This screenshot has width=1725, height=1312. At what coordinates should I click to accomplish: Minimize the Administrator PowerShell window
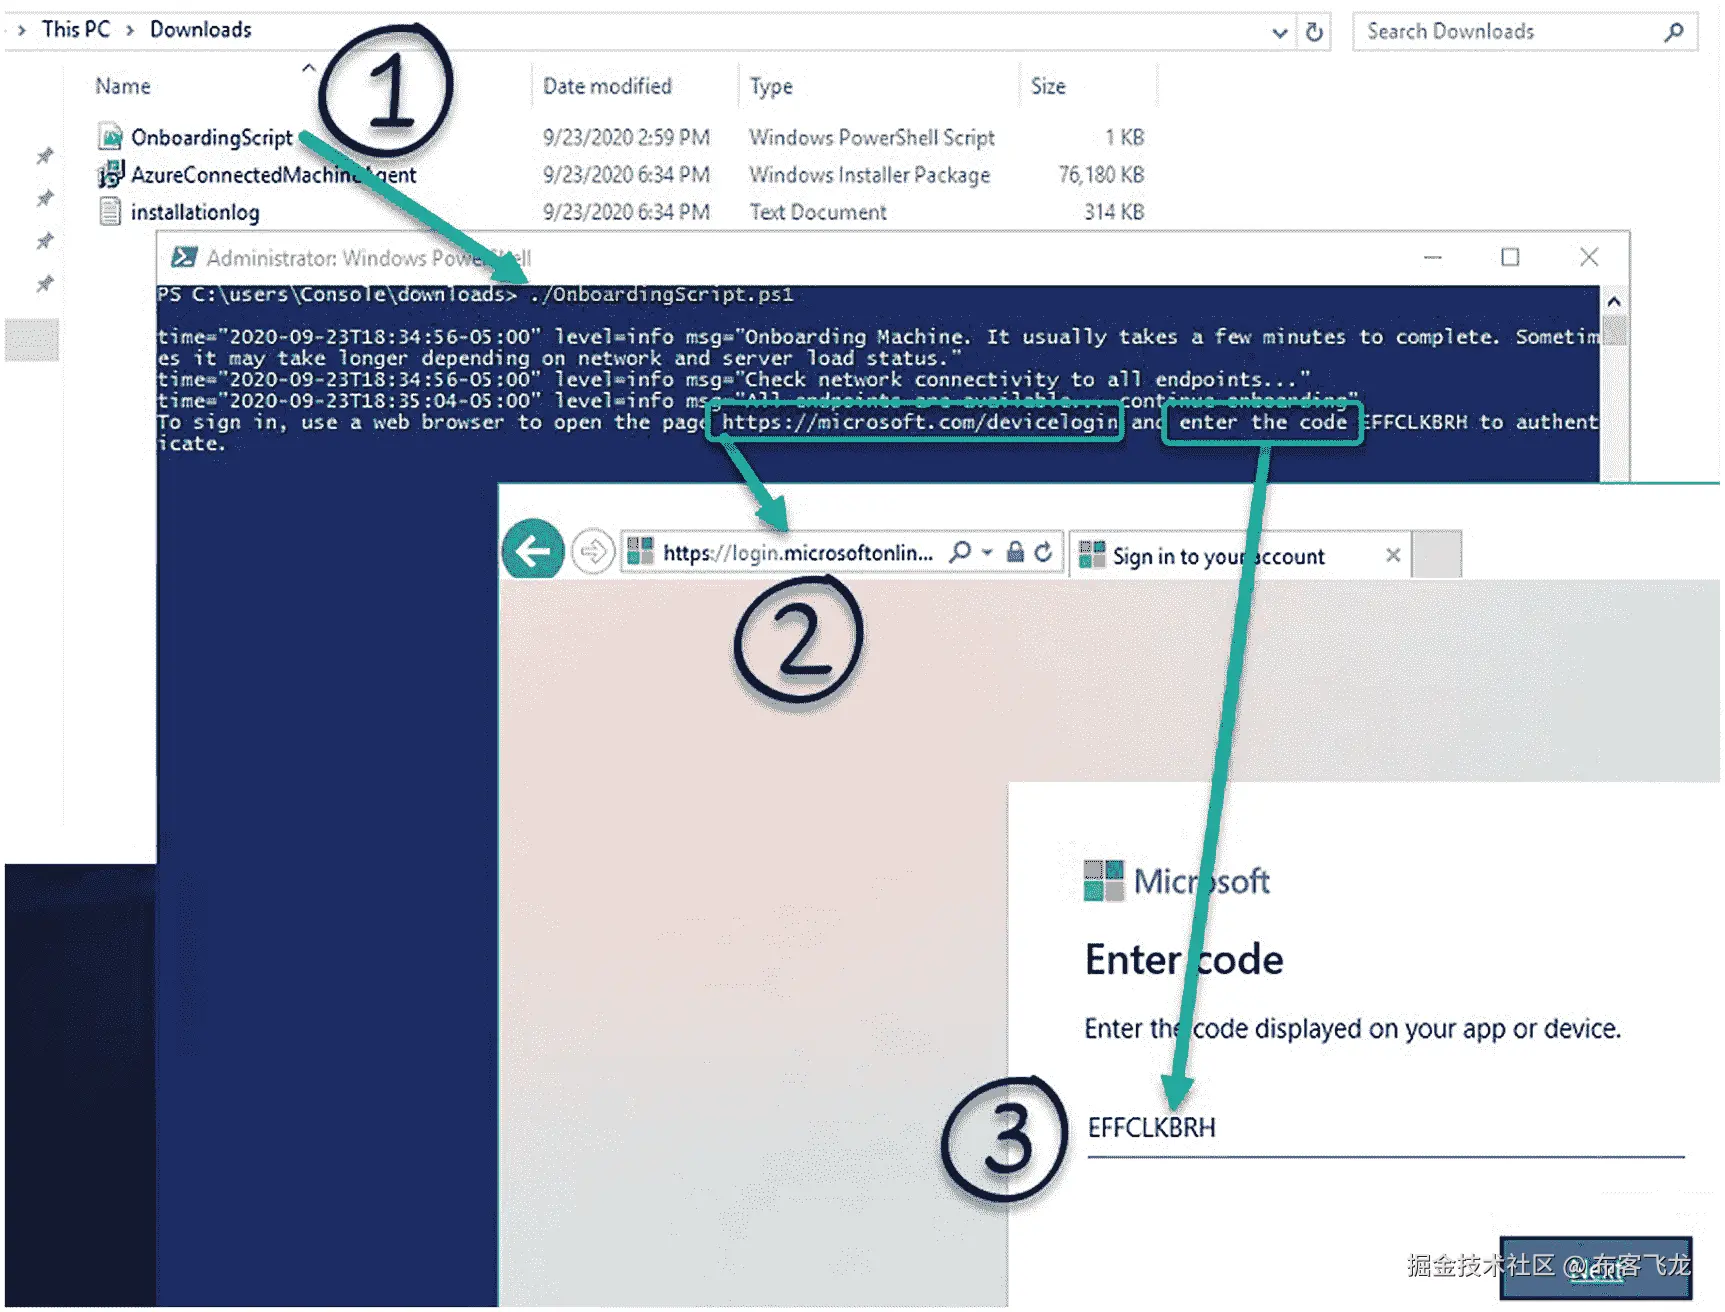point(1433,258)
